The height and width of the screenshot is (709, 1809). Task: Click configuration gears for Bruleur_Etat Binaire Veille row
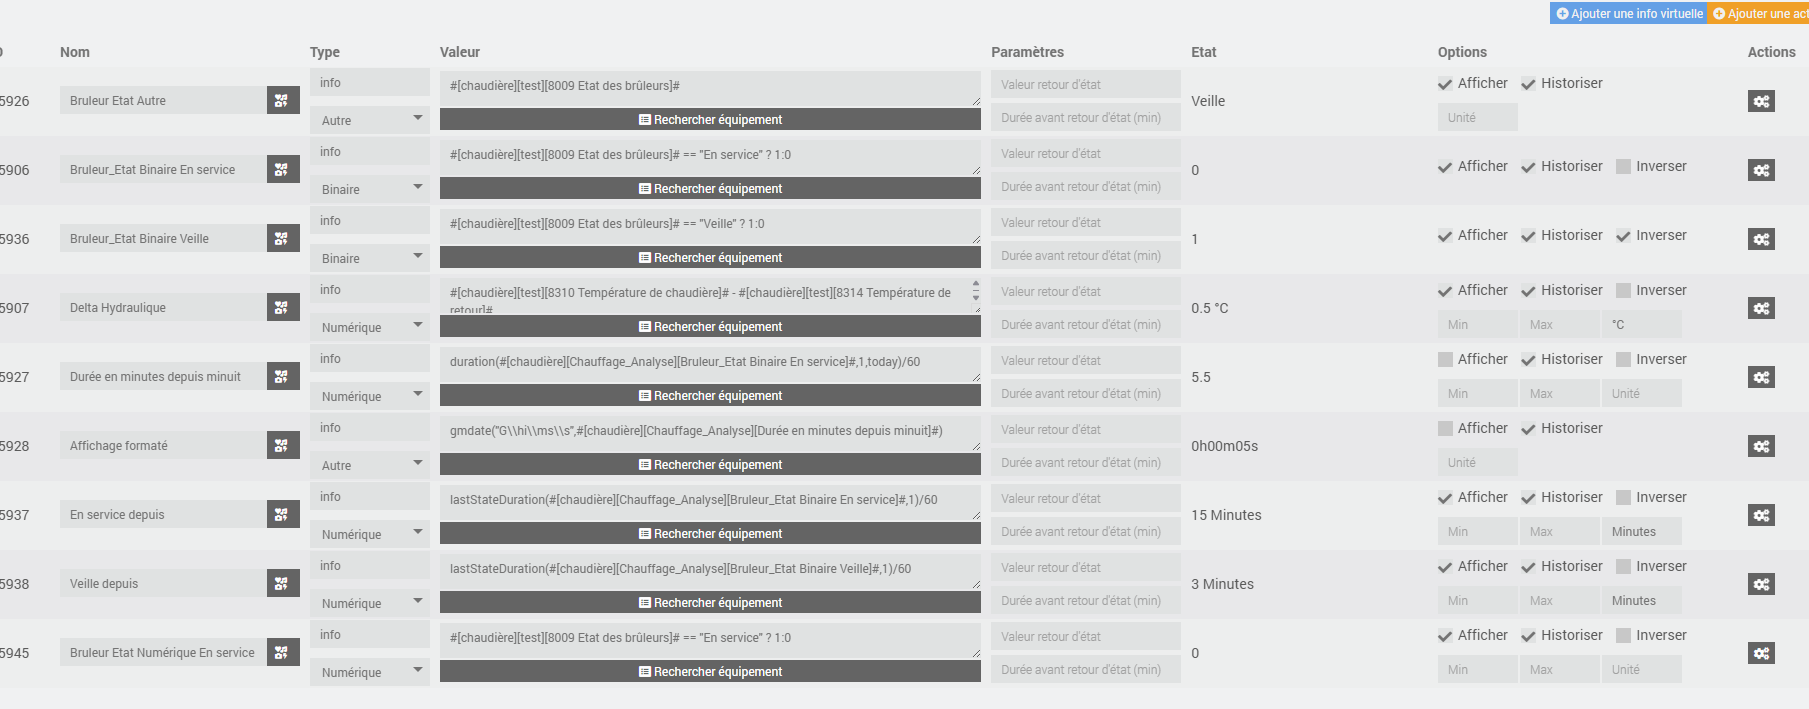coord(1761,239)
